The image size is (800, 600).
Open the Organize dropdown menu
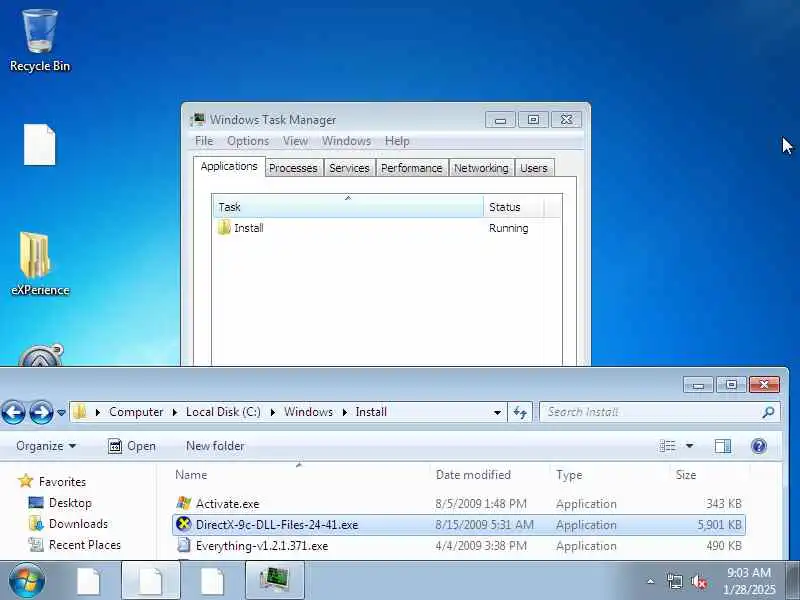pyautogui.click(x=46, y=446)
